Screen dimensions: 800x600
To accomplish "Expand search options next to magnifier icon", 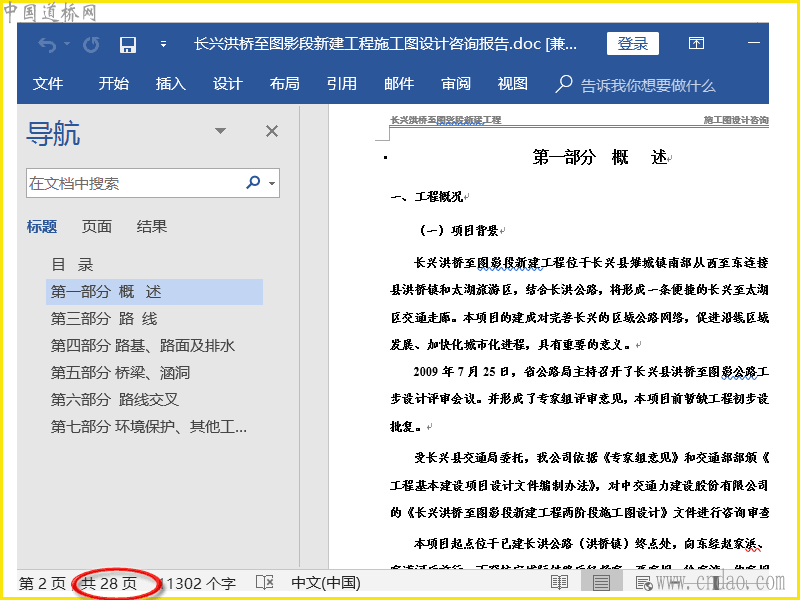I will 272,184.
